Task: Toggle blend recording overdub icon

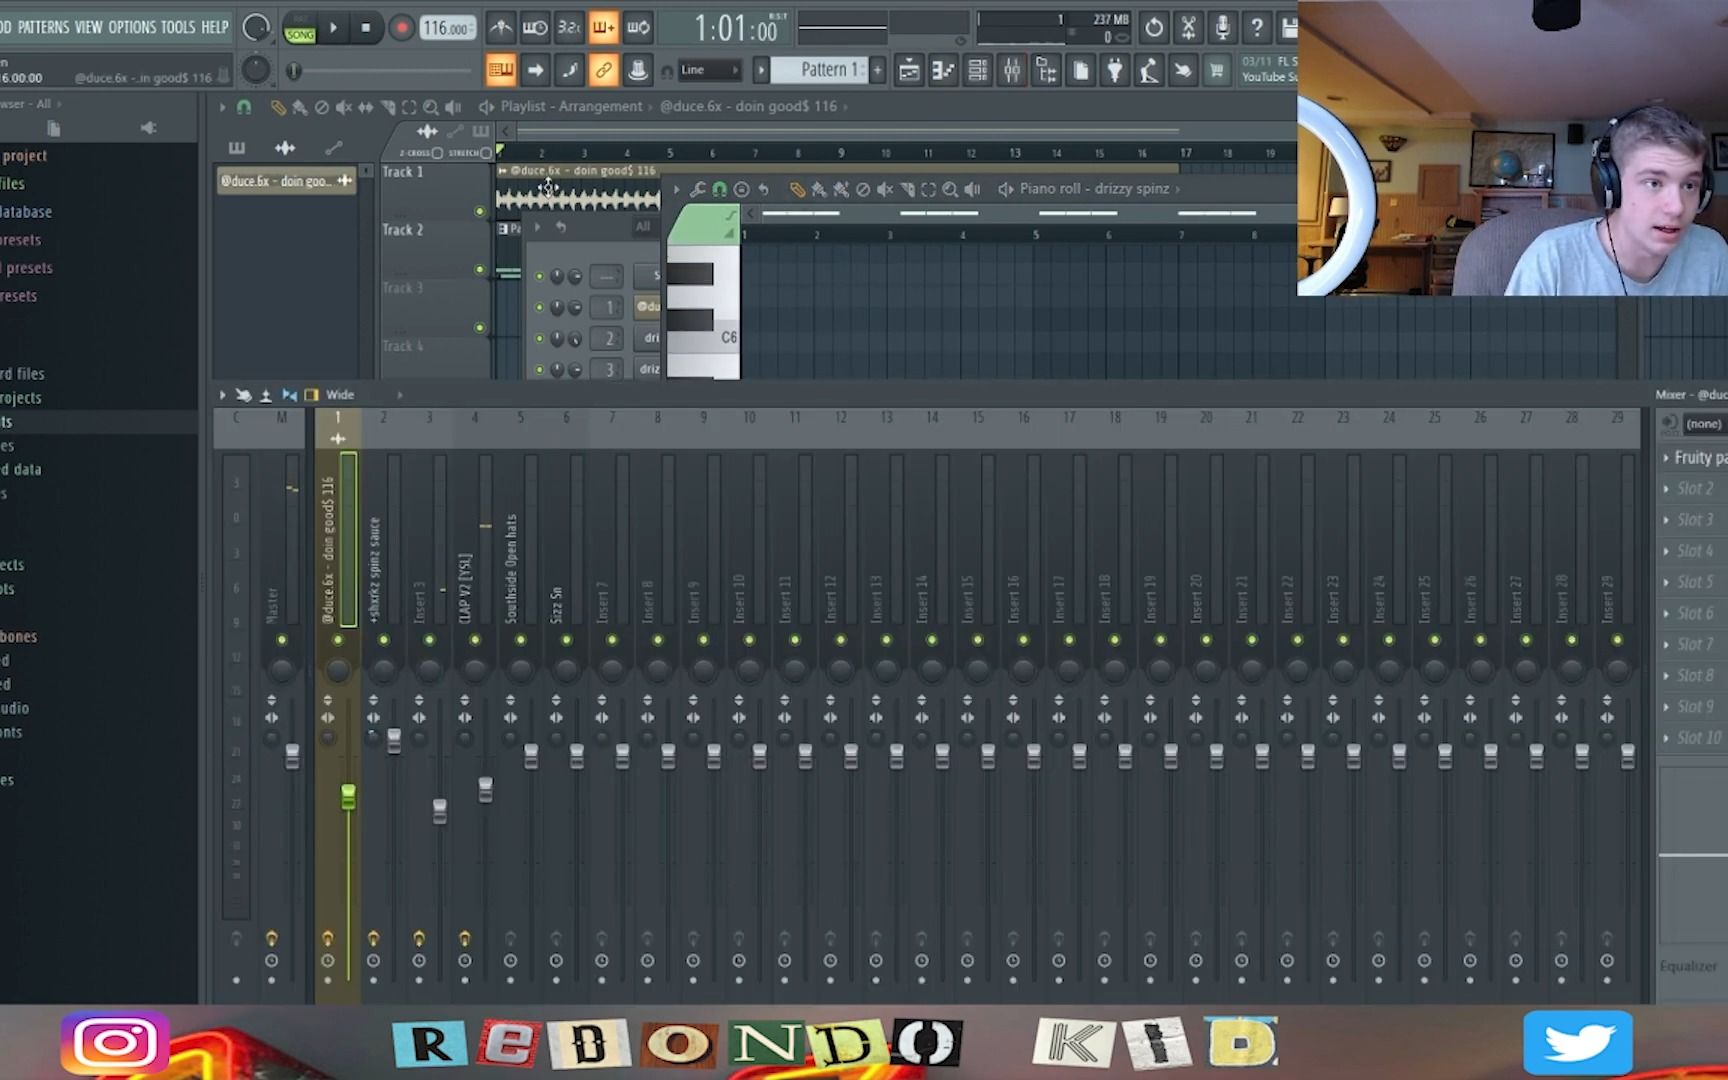Action: pos(603,28)
